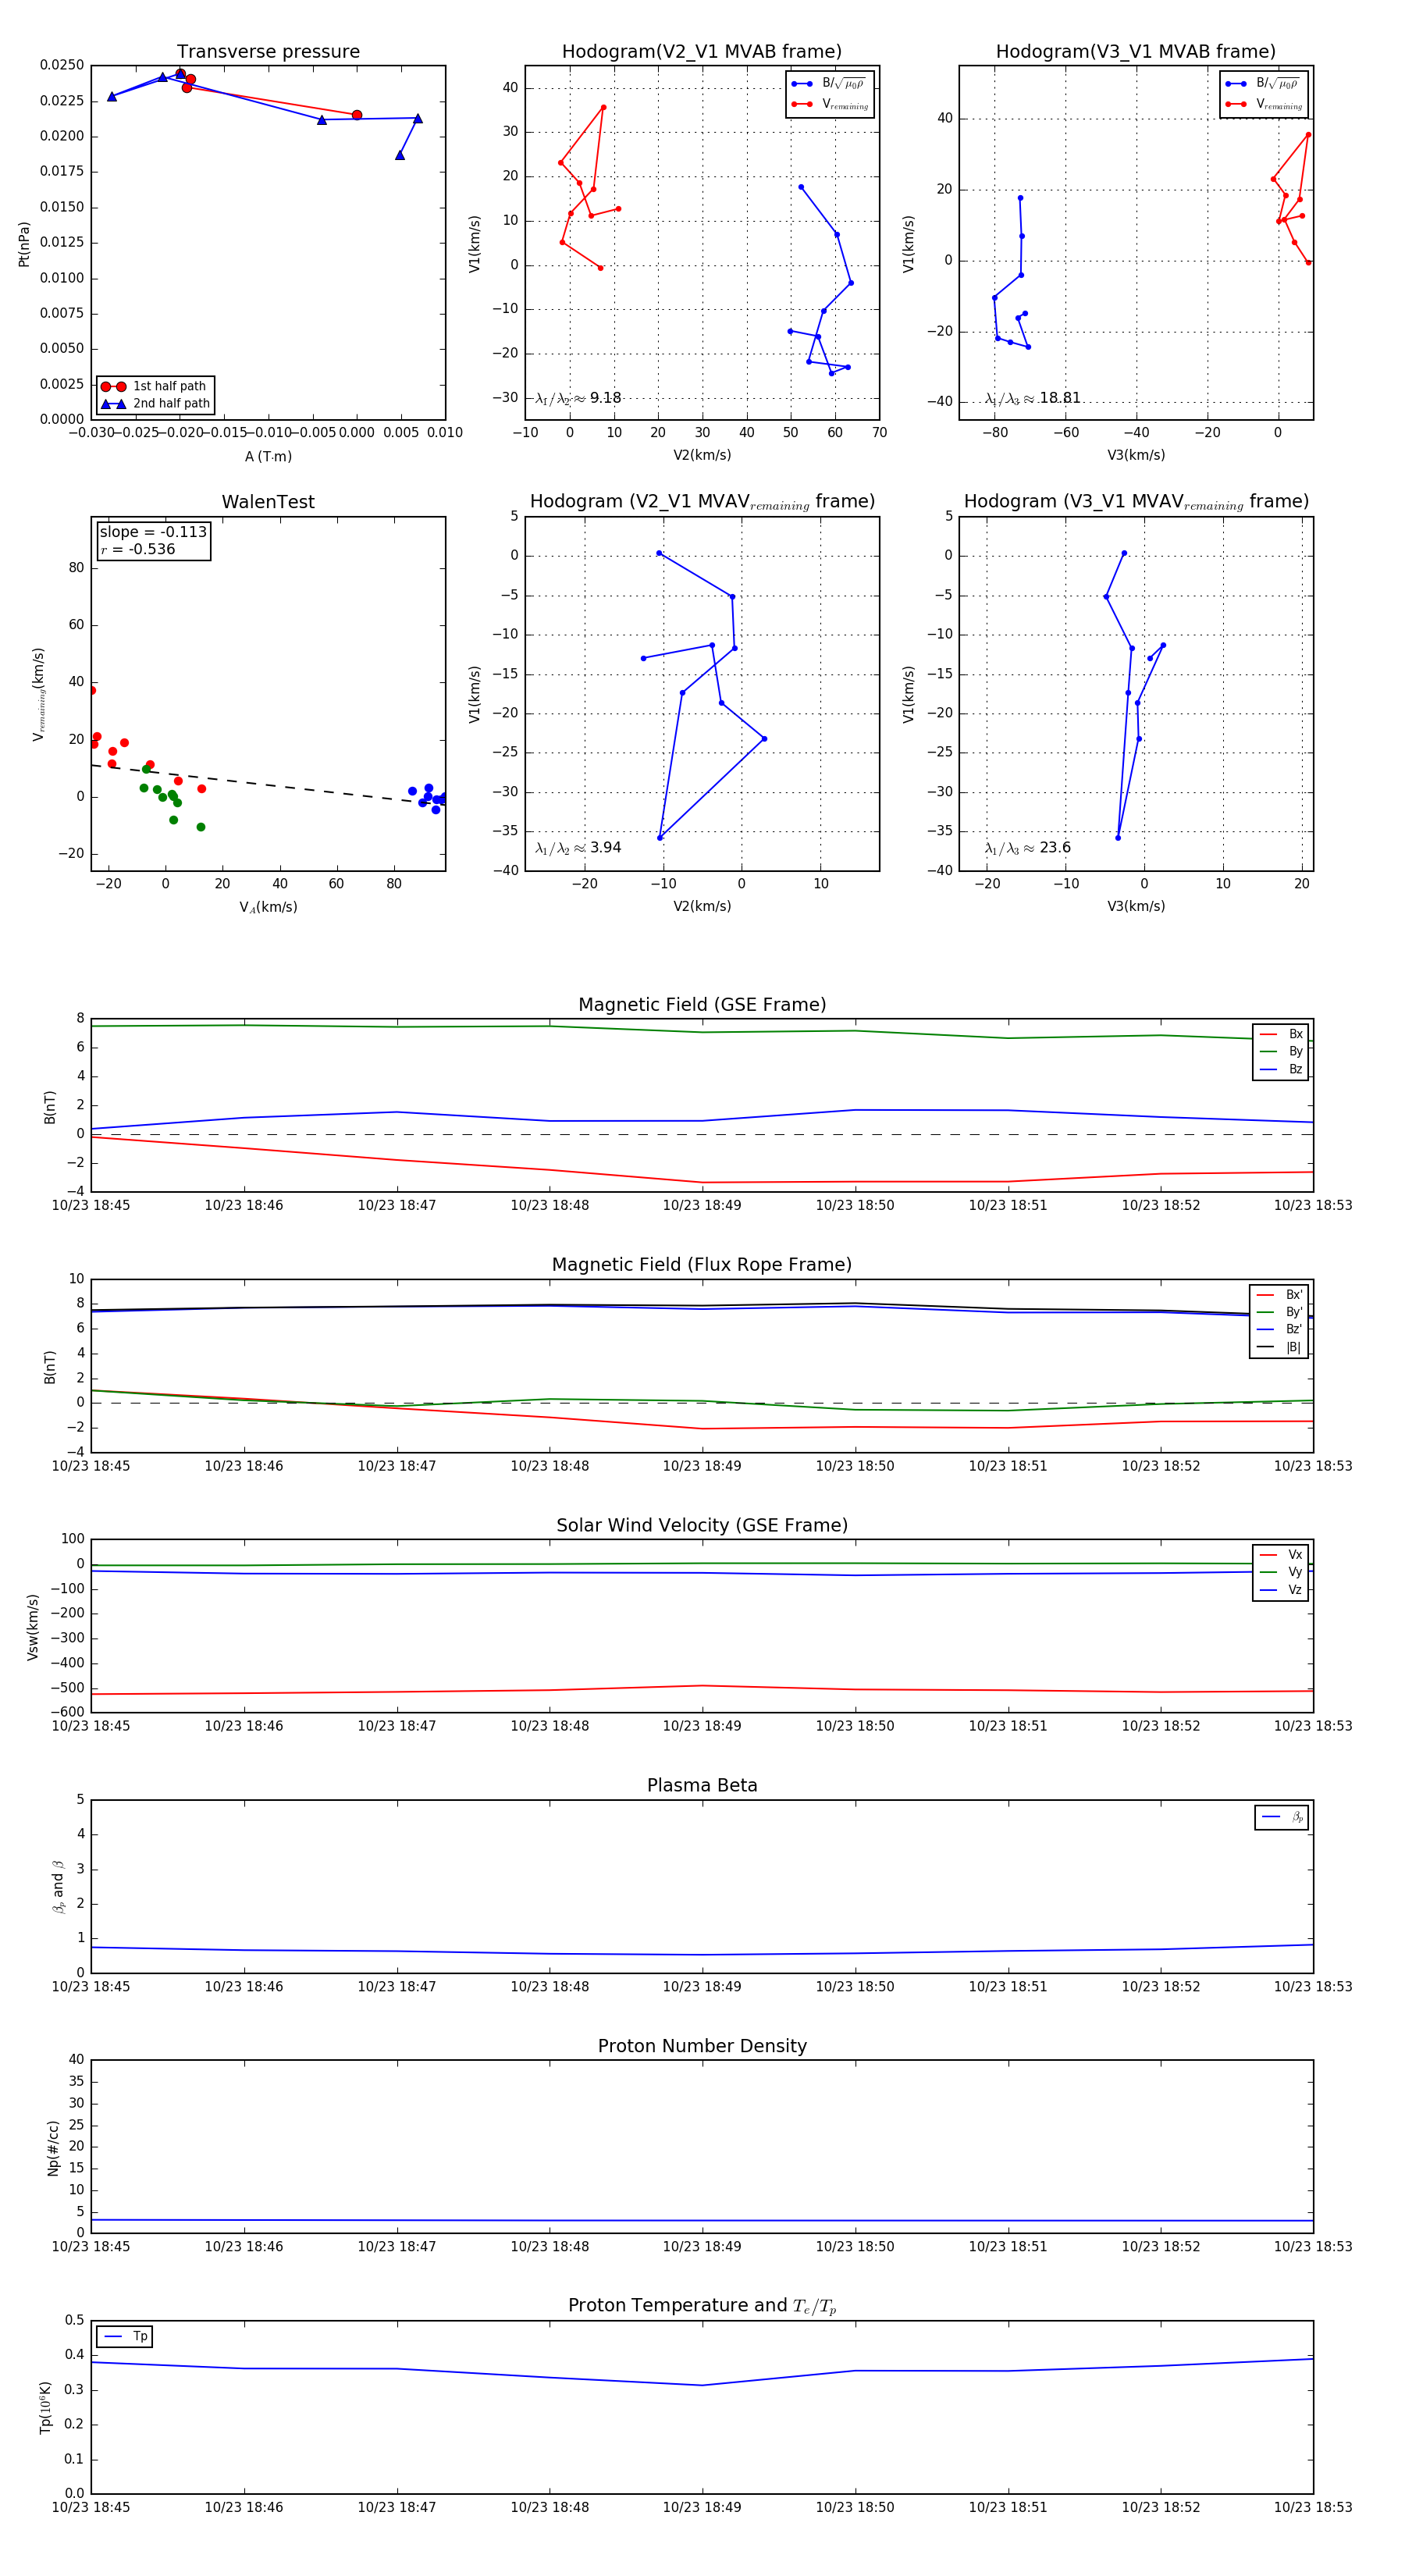Click the 'A (T·m)' x-axis label
Screen dimensions: 1405x2576
tap(268, 456)
